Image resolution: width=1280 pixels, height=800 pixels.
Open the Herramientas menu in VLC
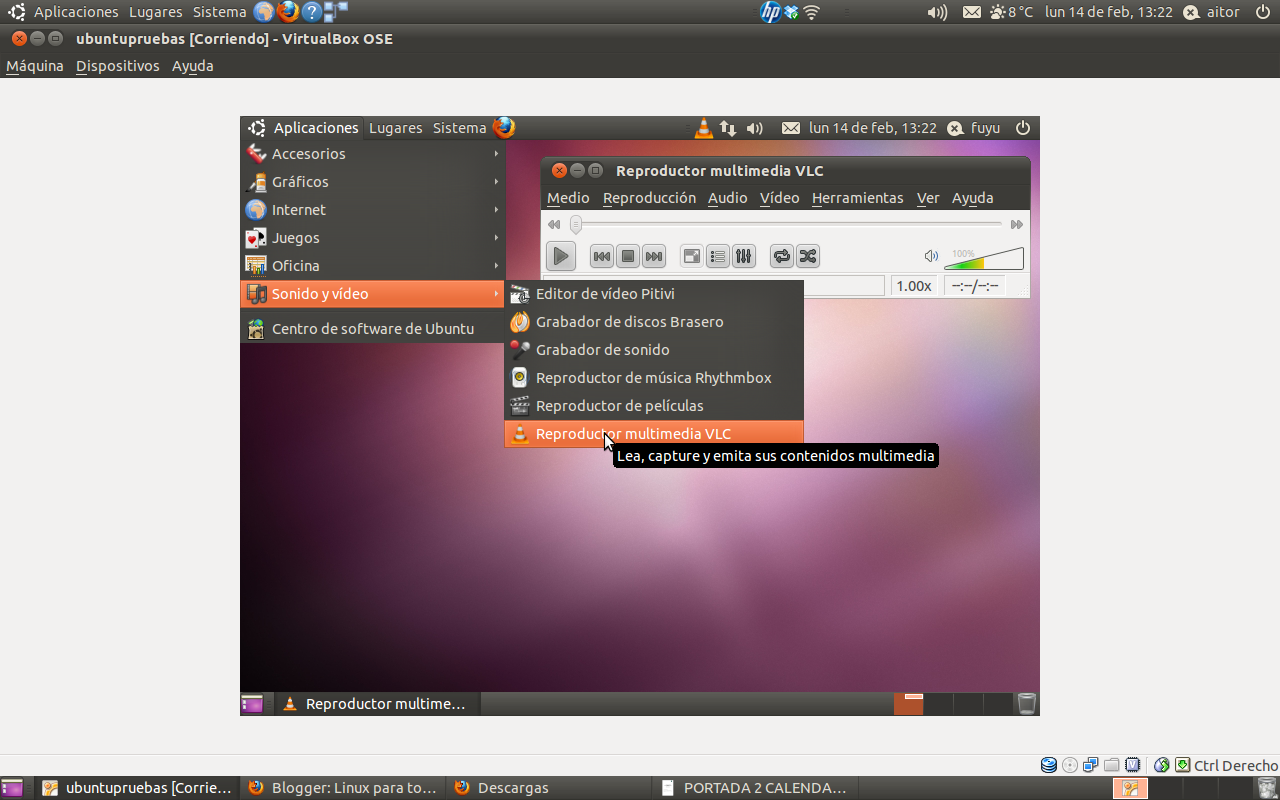(857, 198)
